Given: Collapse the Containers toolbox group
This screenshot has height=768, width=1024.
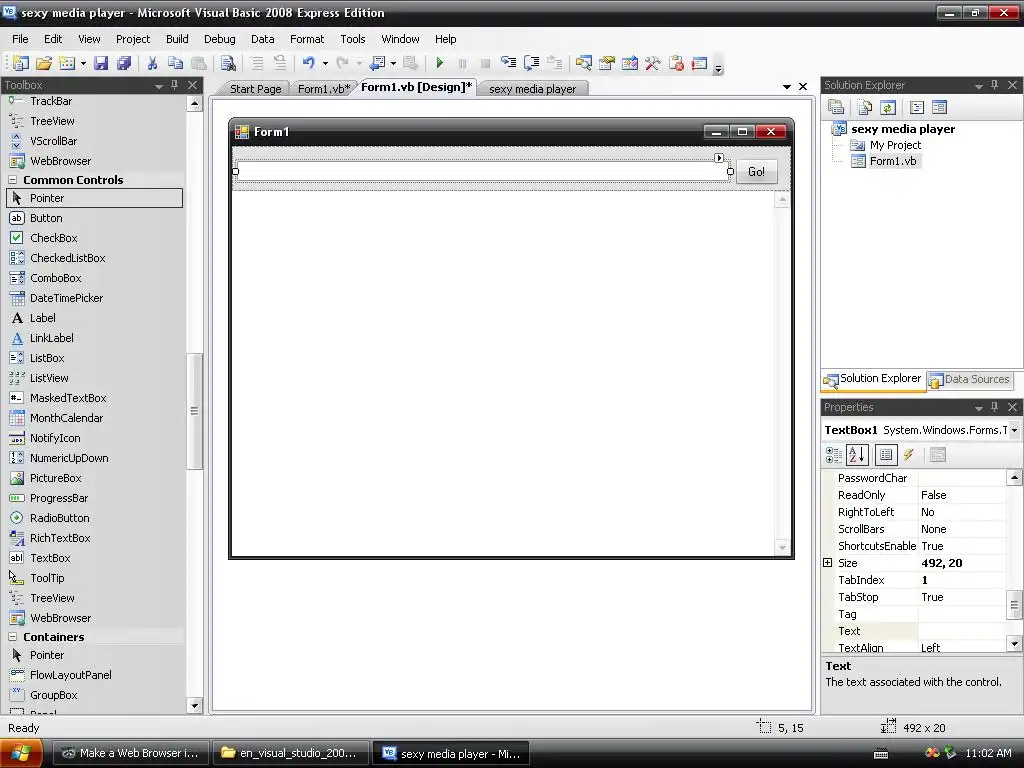Looking at the screenshot, I should coord(12,637).
